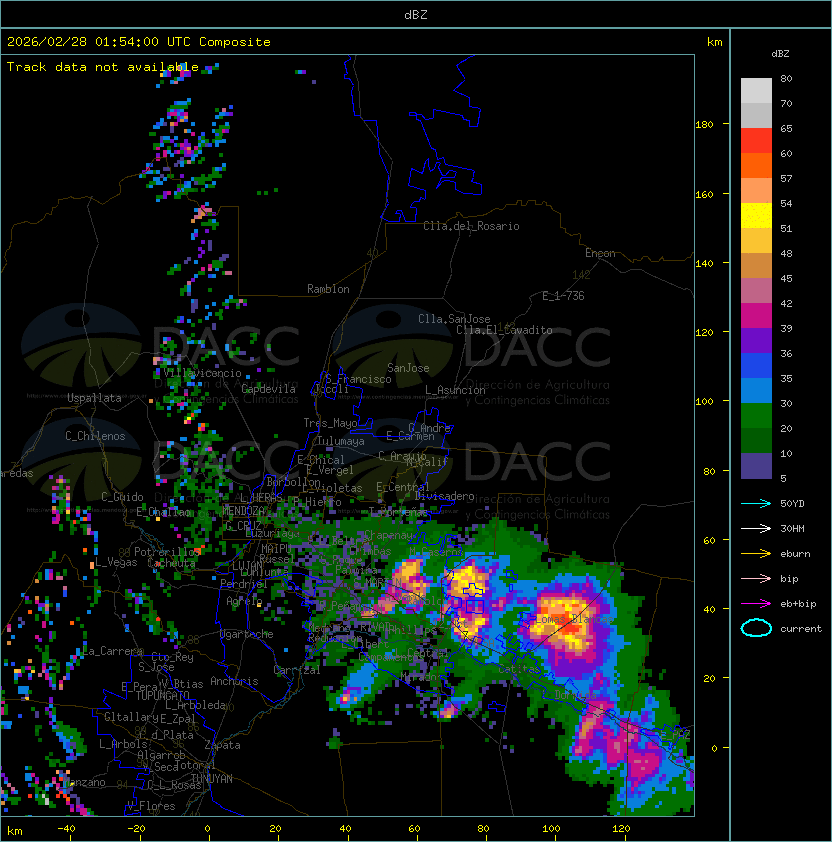
Task: Pick the magenta swatch below 42 dBZ
Action: 756,316
